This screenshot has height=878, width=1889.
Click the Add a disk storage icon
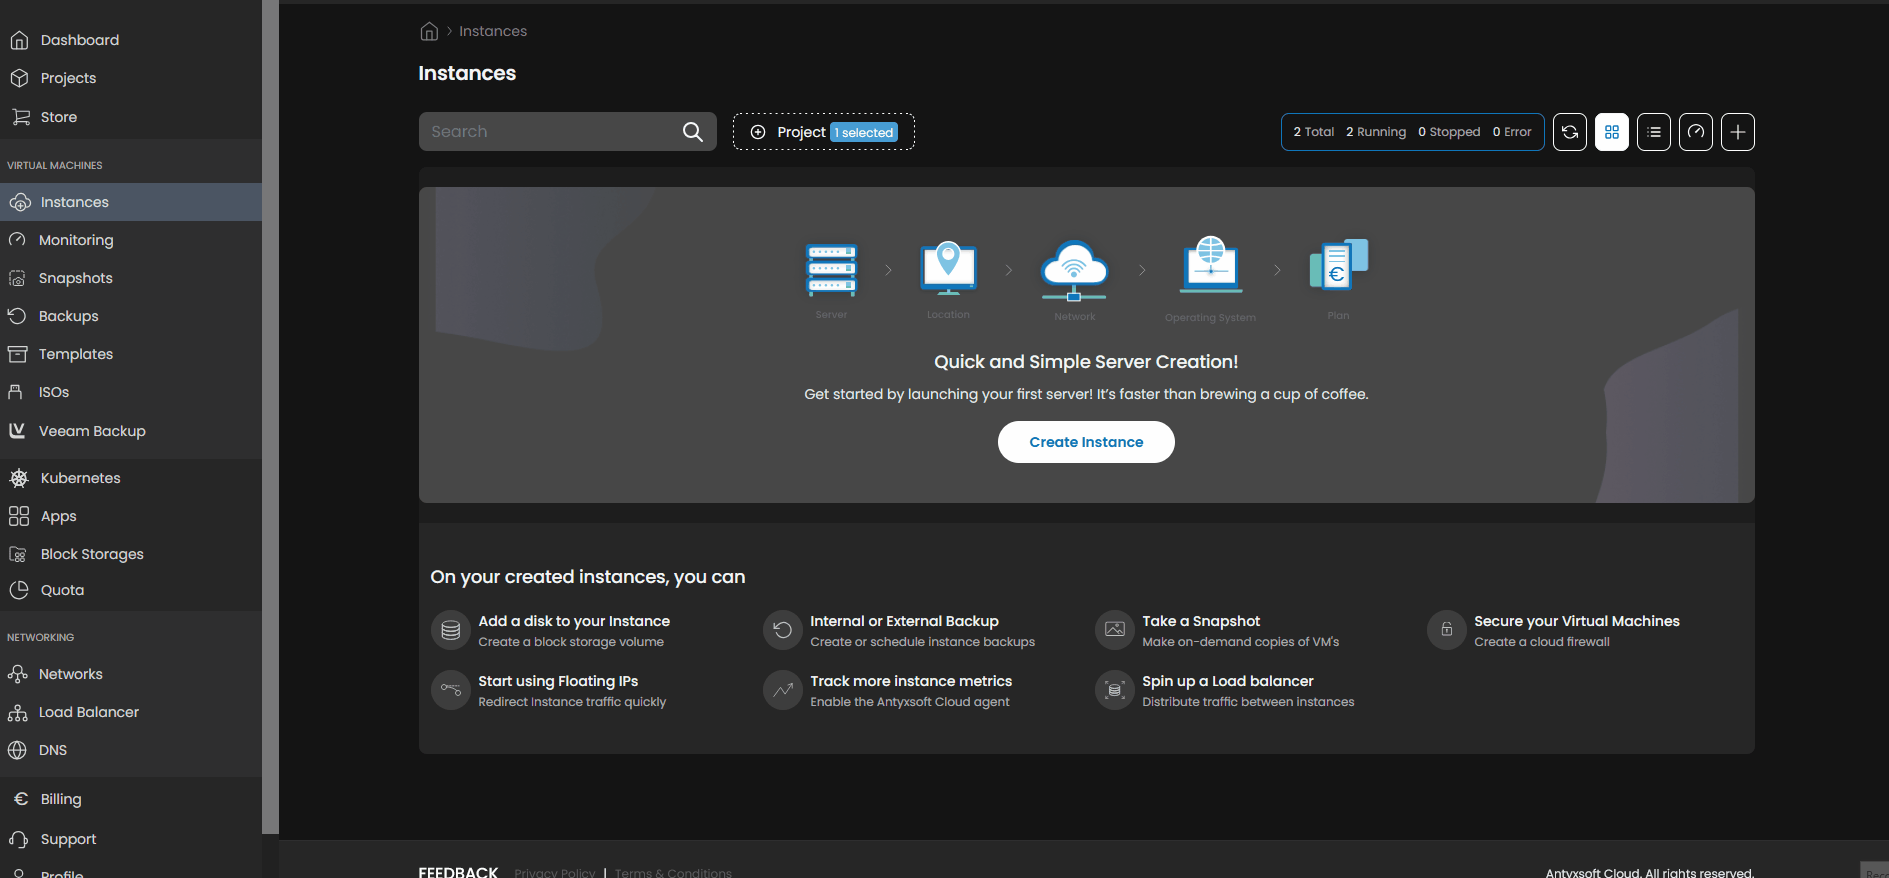tap(451, 631)
